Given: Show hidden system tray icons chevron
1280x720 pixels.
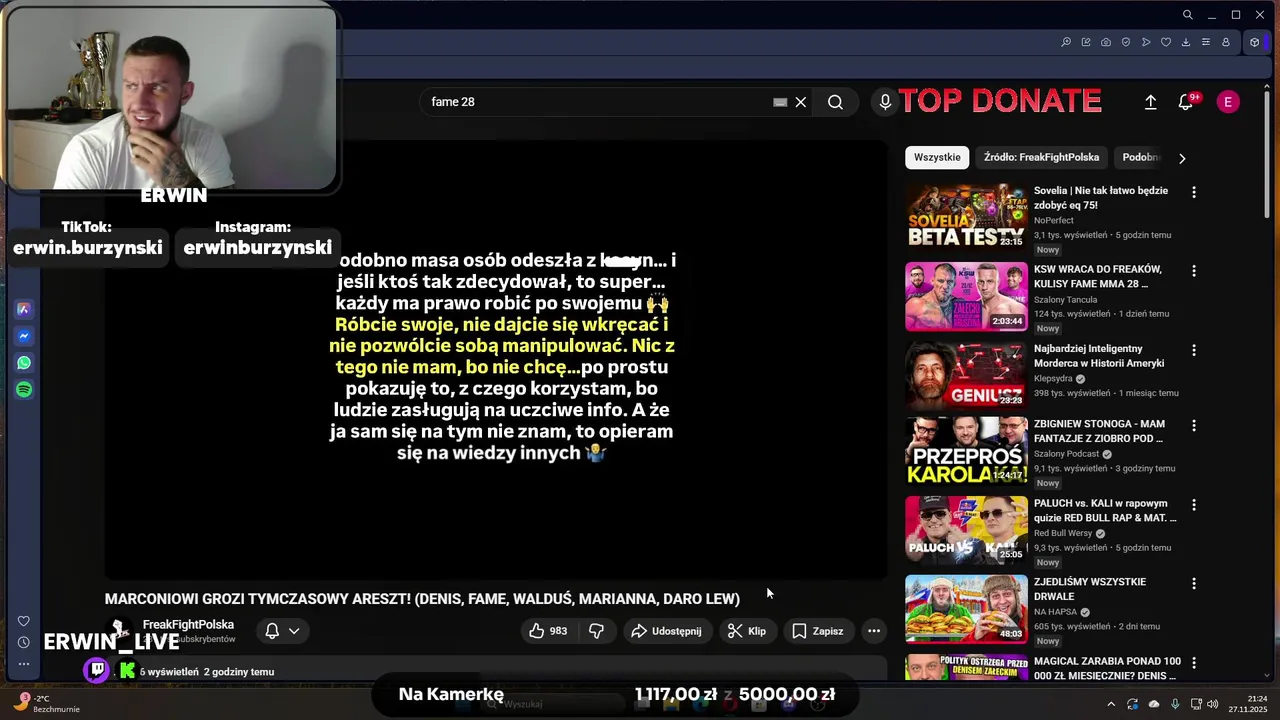Looking at the screenshot, I should pos(1110,704).
